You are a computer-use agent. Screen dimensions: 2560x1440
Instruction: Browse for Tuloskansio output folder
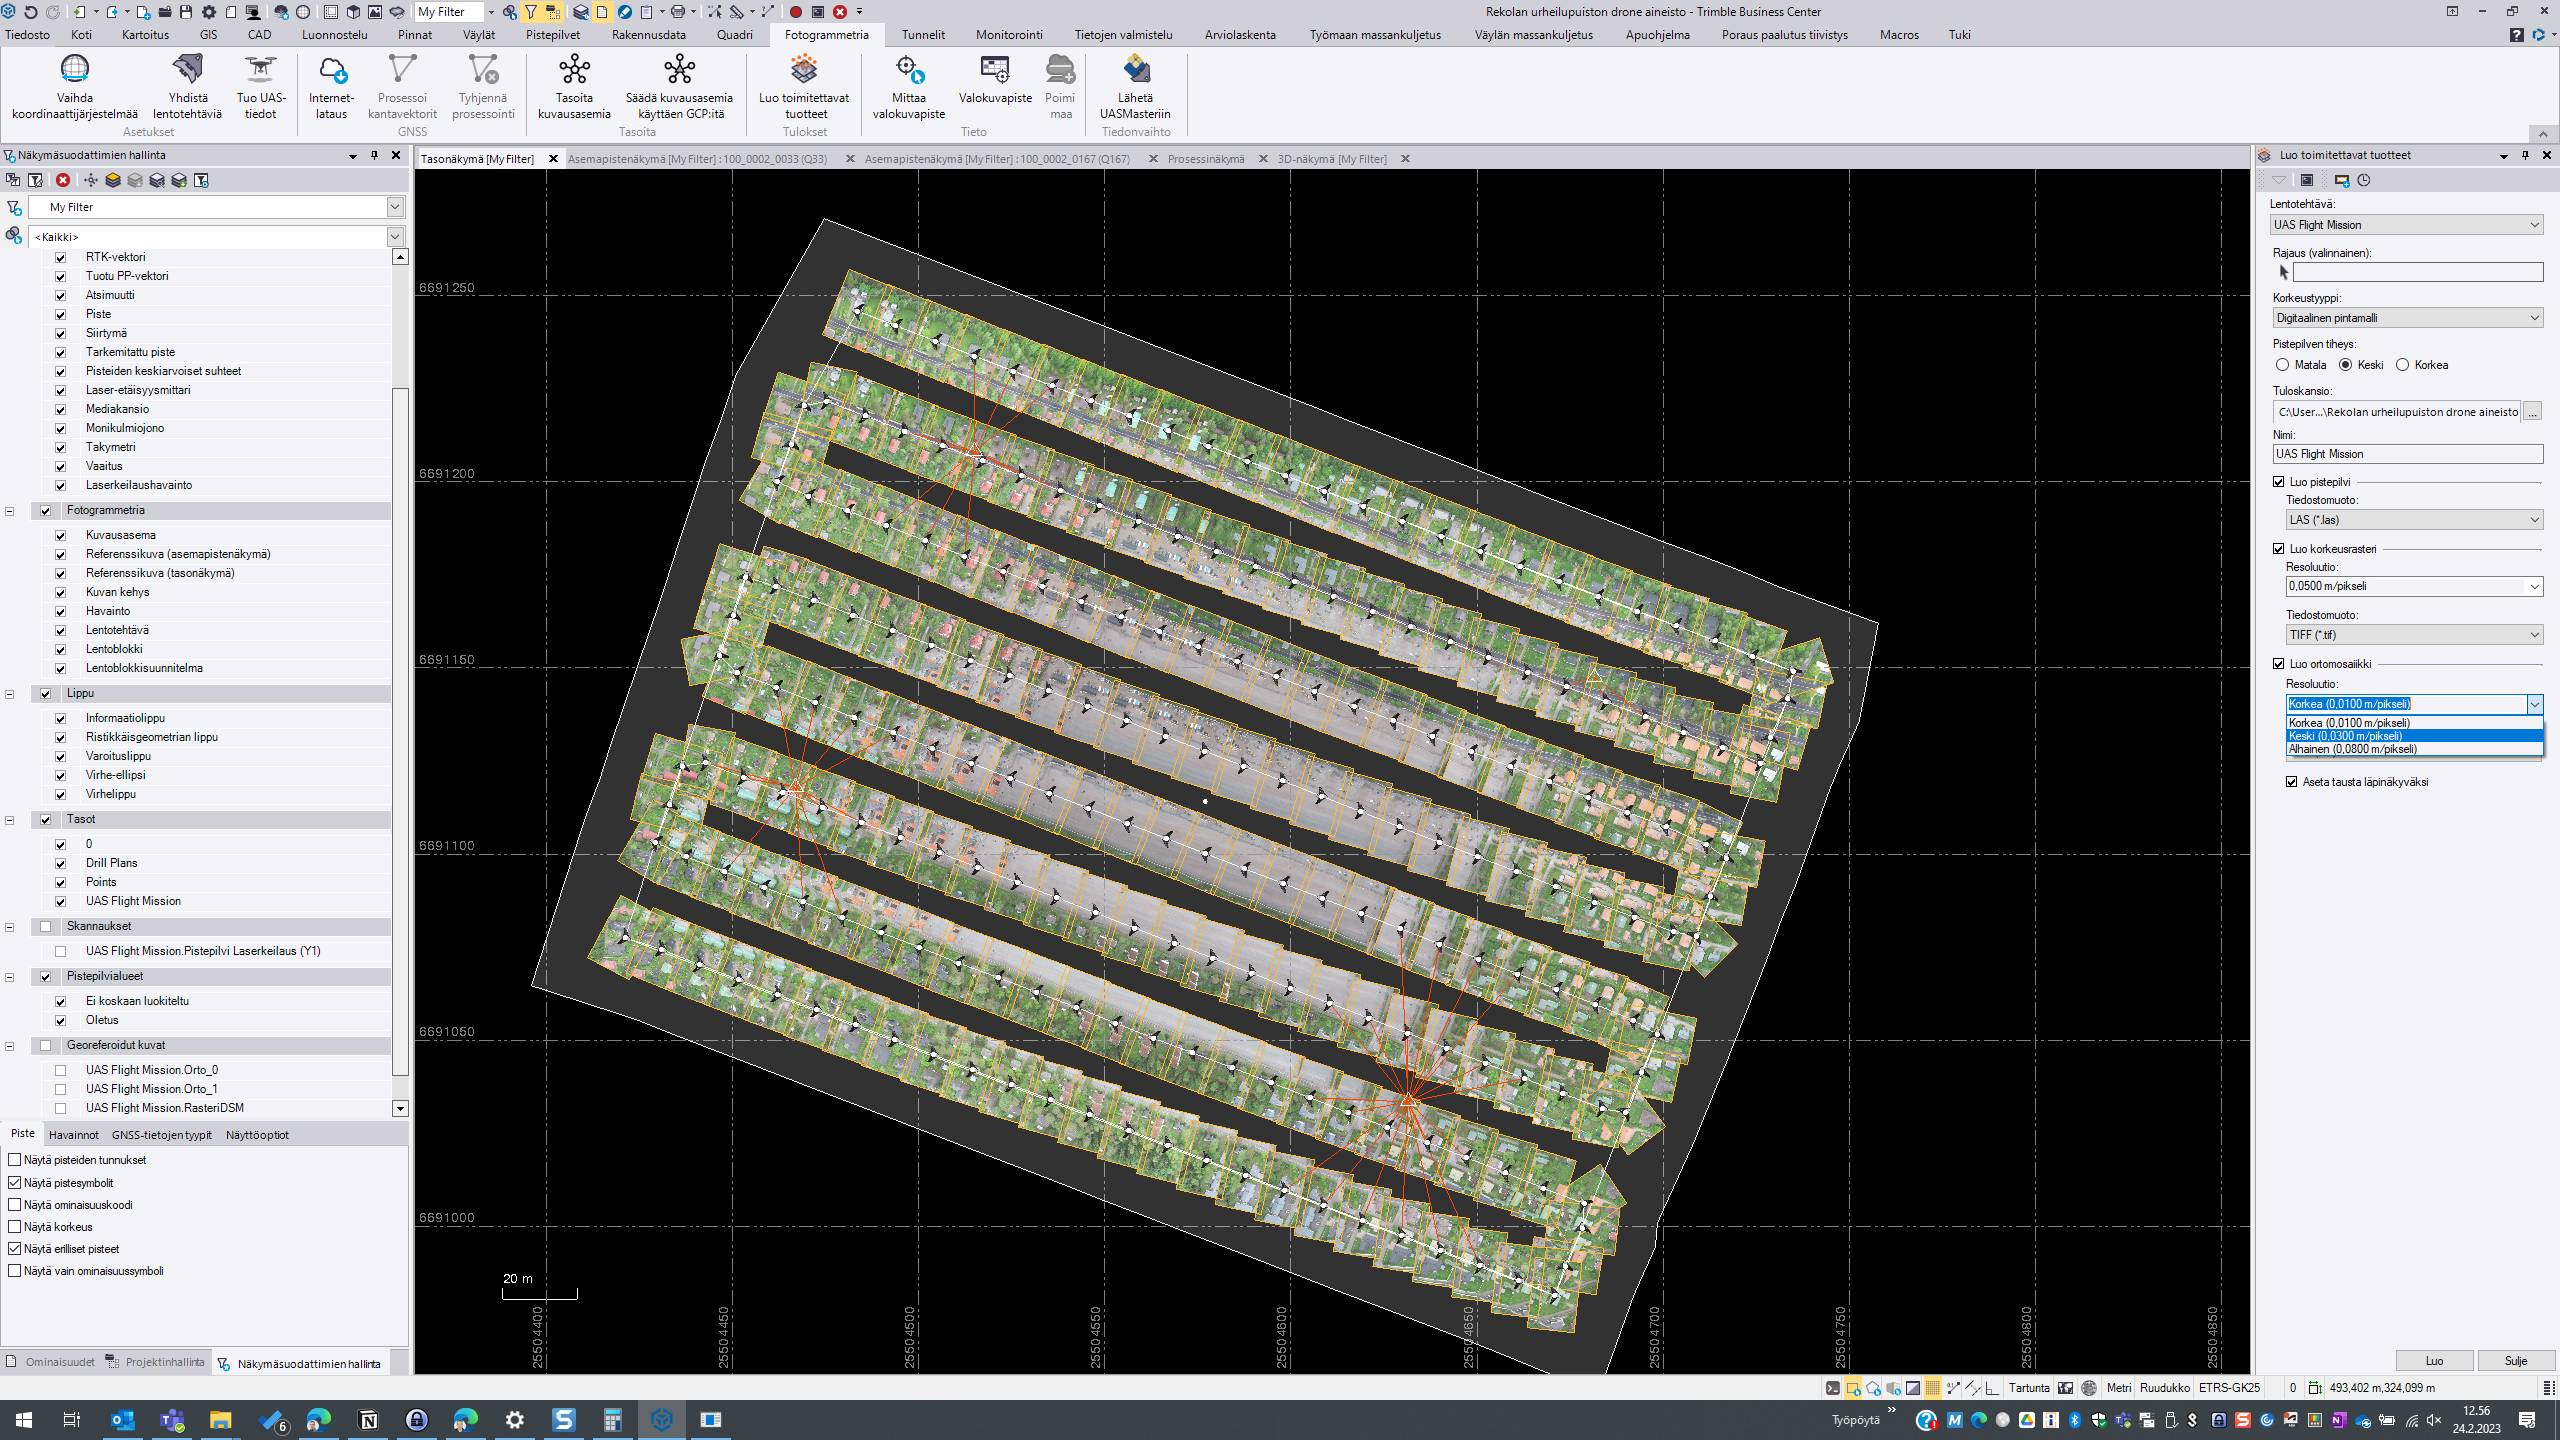pos(2533,412)
